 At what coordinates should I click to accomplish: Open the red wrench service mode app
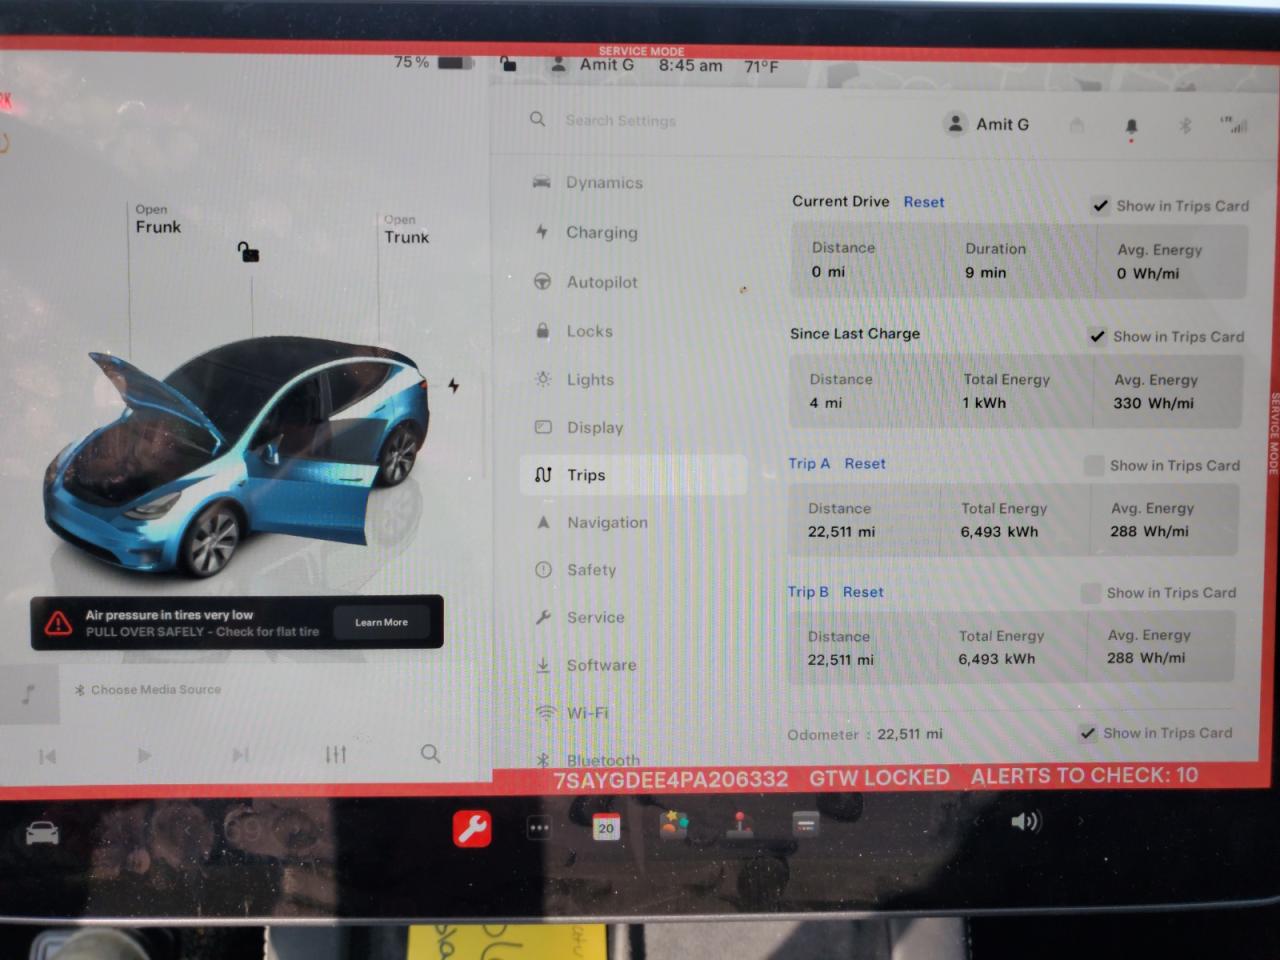(472, 828)
